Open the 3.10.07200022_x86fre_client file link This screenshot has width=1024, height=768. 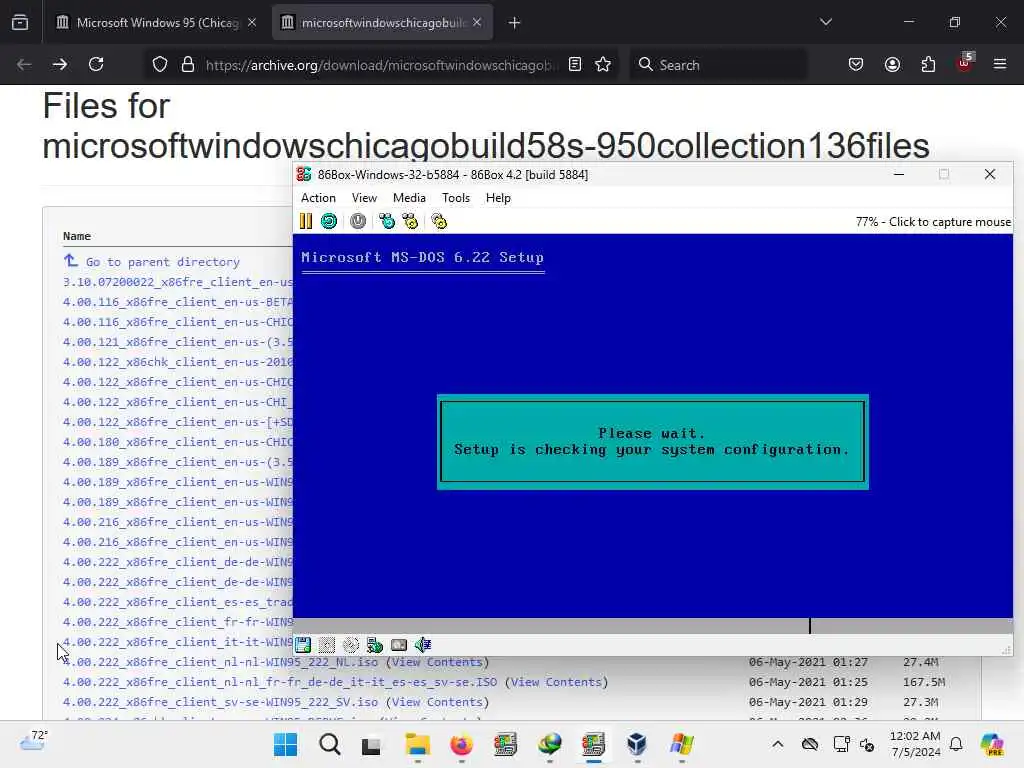(178, 282)
